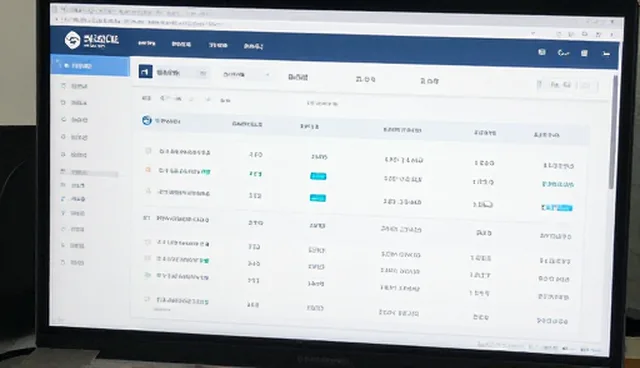640x368 pixels.
Task: Click the boxed page control at toolbar's right end
Action: click(567, 85)
